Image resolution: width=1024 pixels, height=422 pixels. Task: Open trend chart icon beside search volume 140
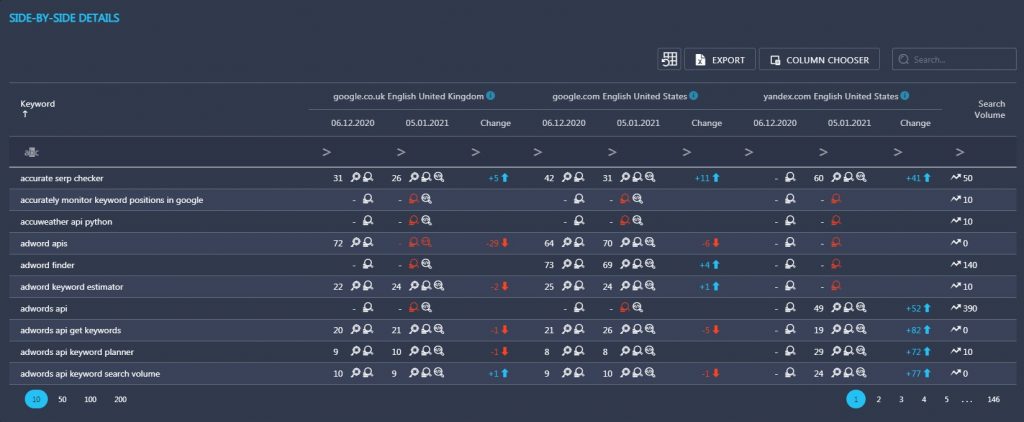click(x=956, y=265)
